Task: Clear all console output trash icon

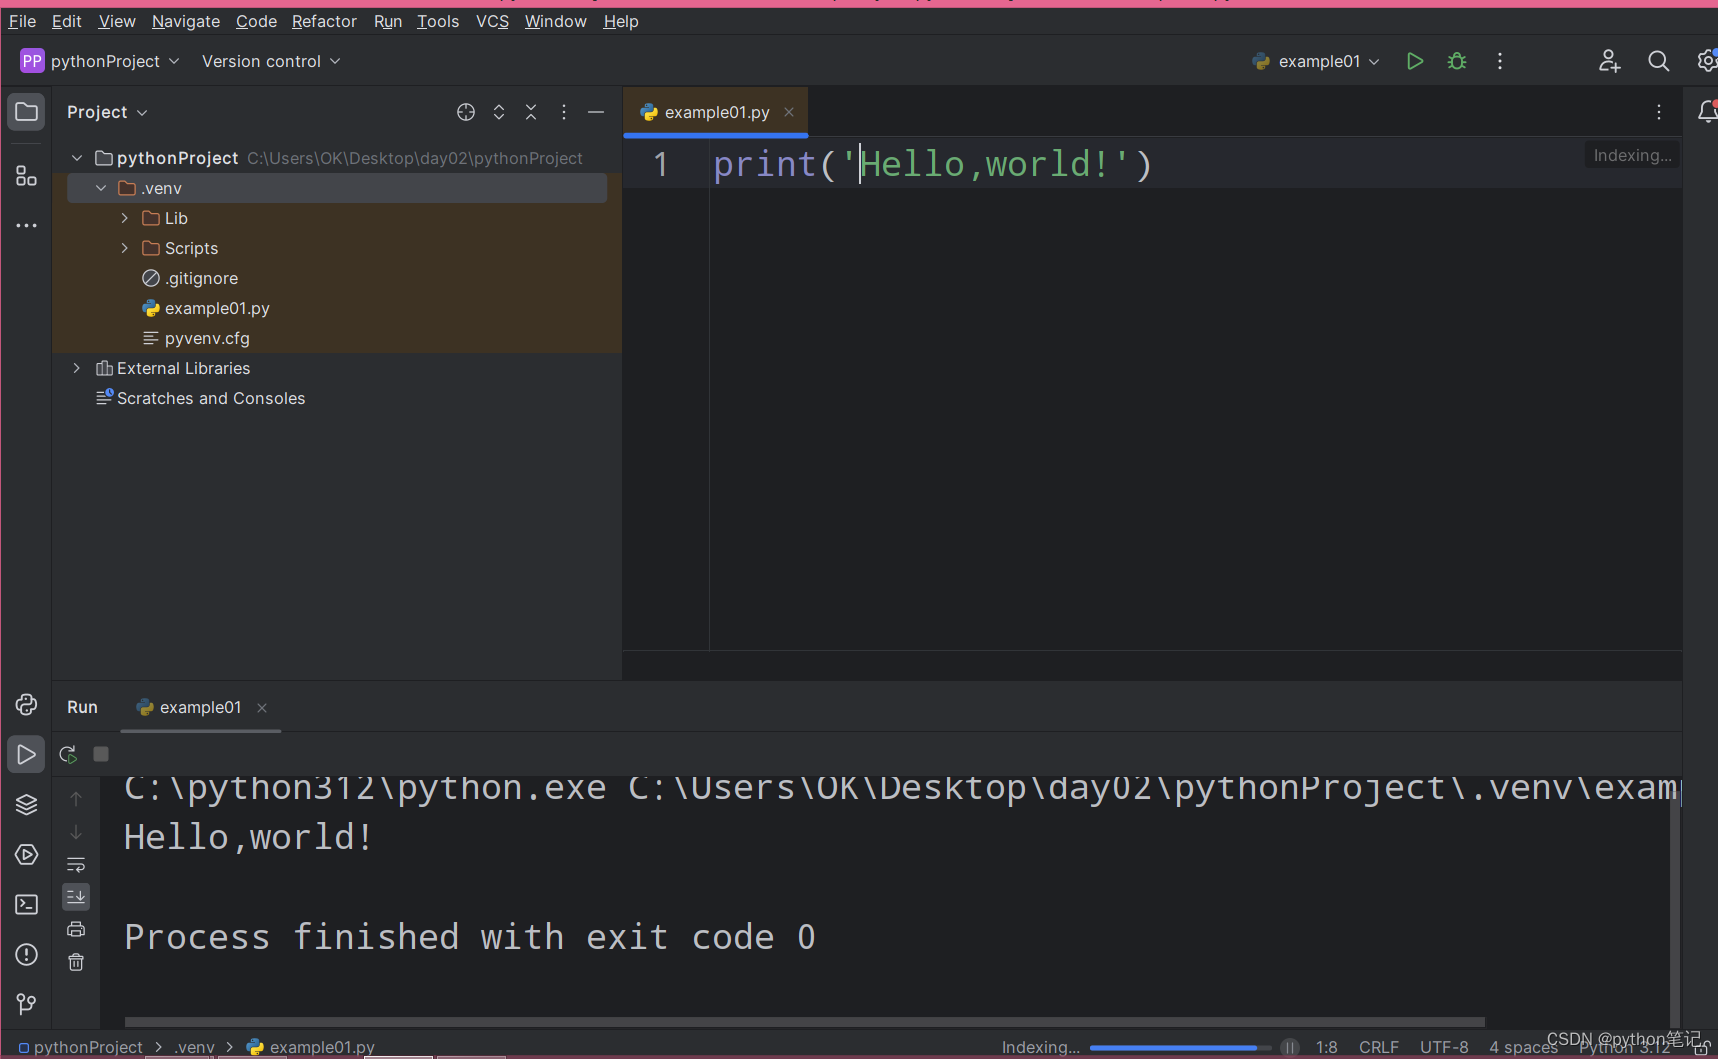Action: point(76,962)
